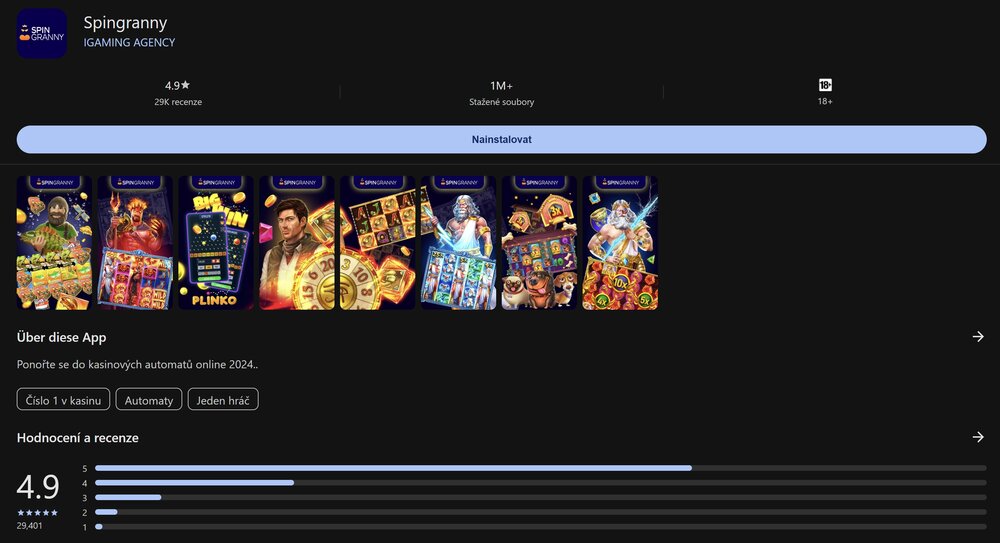The height and width of the screenshot is (543, 1000).
Task: Click the 1M+ downloads count
Action: 501,86
